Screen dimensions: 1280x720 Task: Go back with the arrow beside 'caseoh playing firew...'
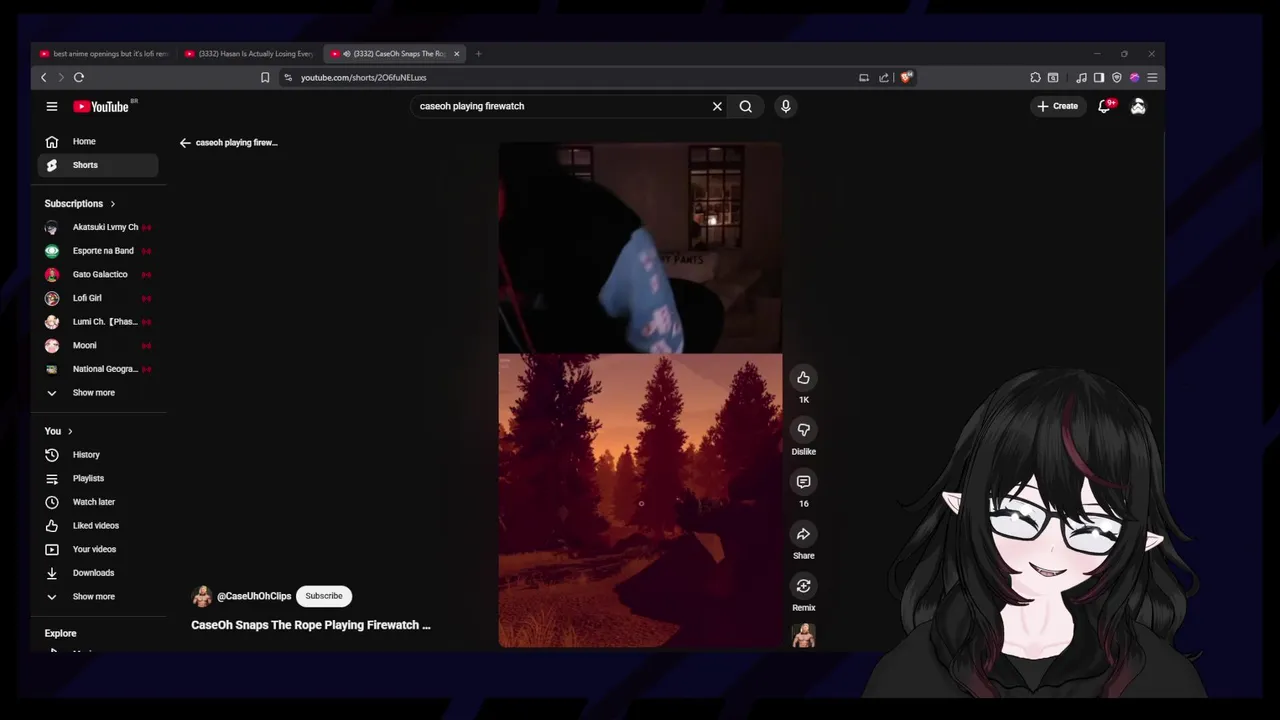tap(185, 143)
